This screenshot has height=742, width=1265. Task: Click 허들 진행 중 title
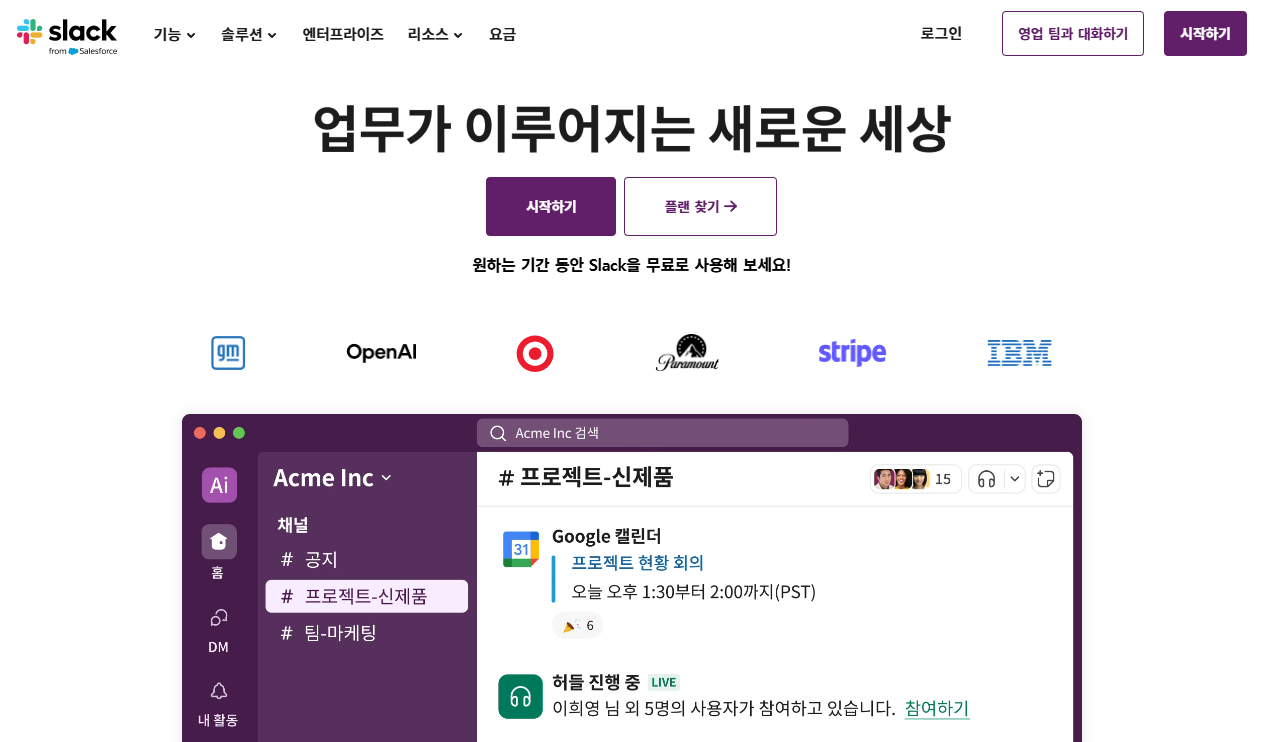tap(596, 683)
